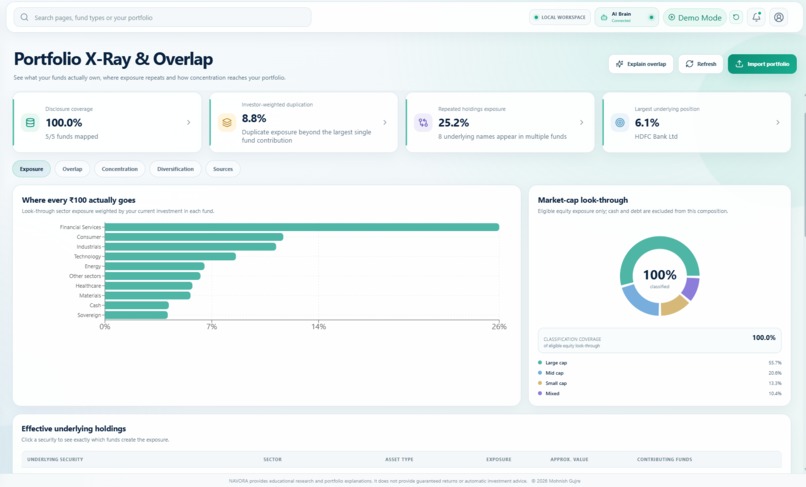Image resolution: width=806 pixels, height=487 pixels.
Task: Click the Healthcare bar in chart
Action: (149, 285)
